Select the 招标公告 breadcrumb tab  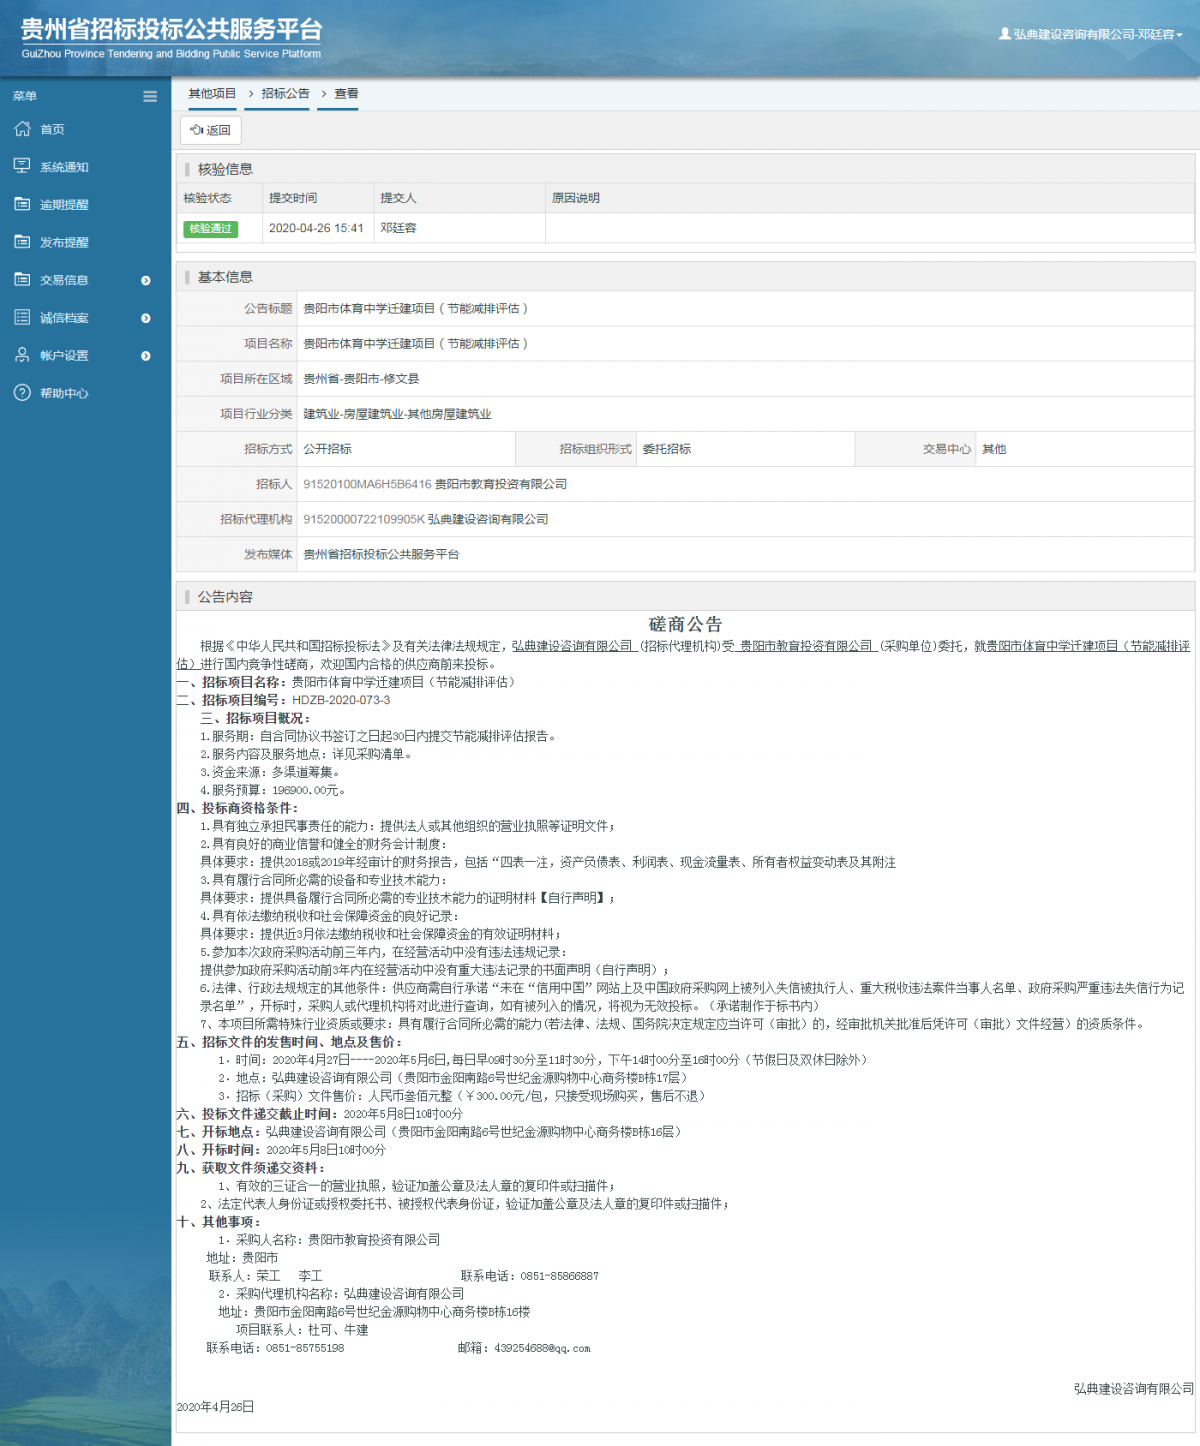click(x=285, y=94)
